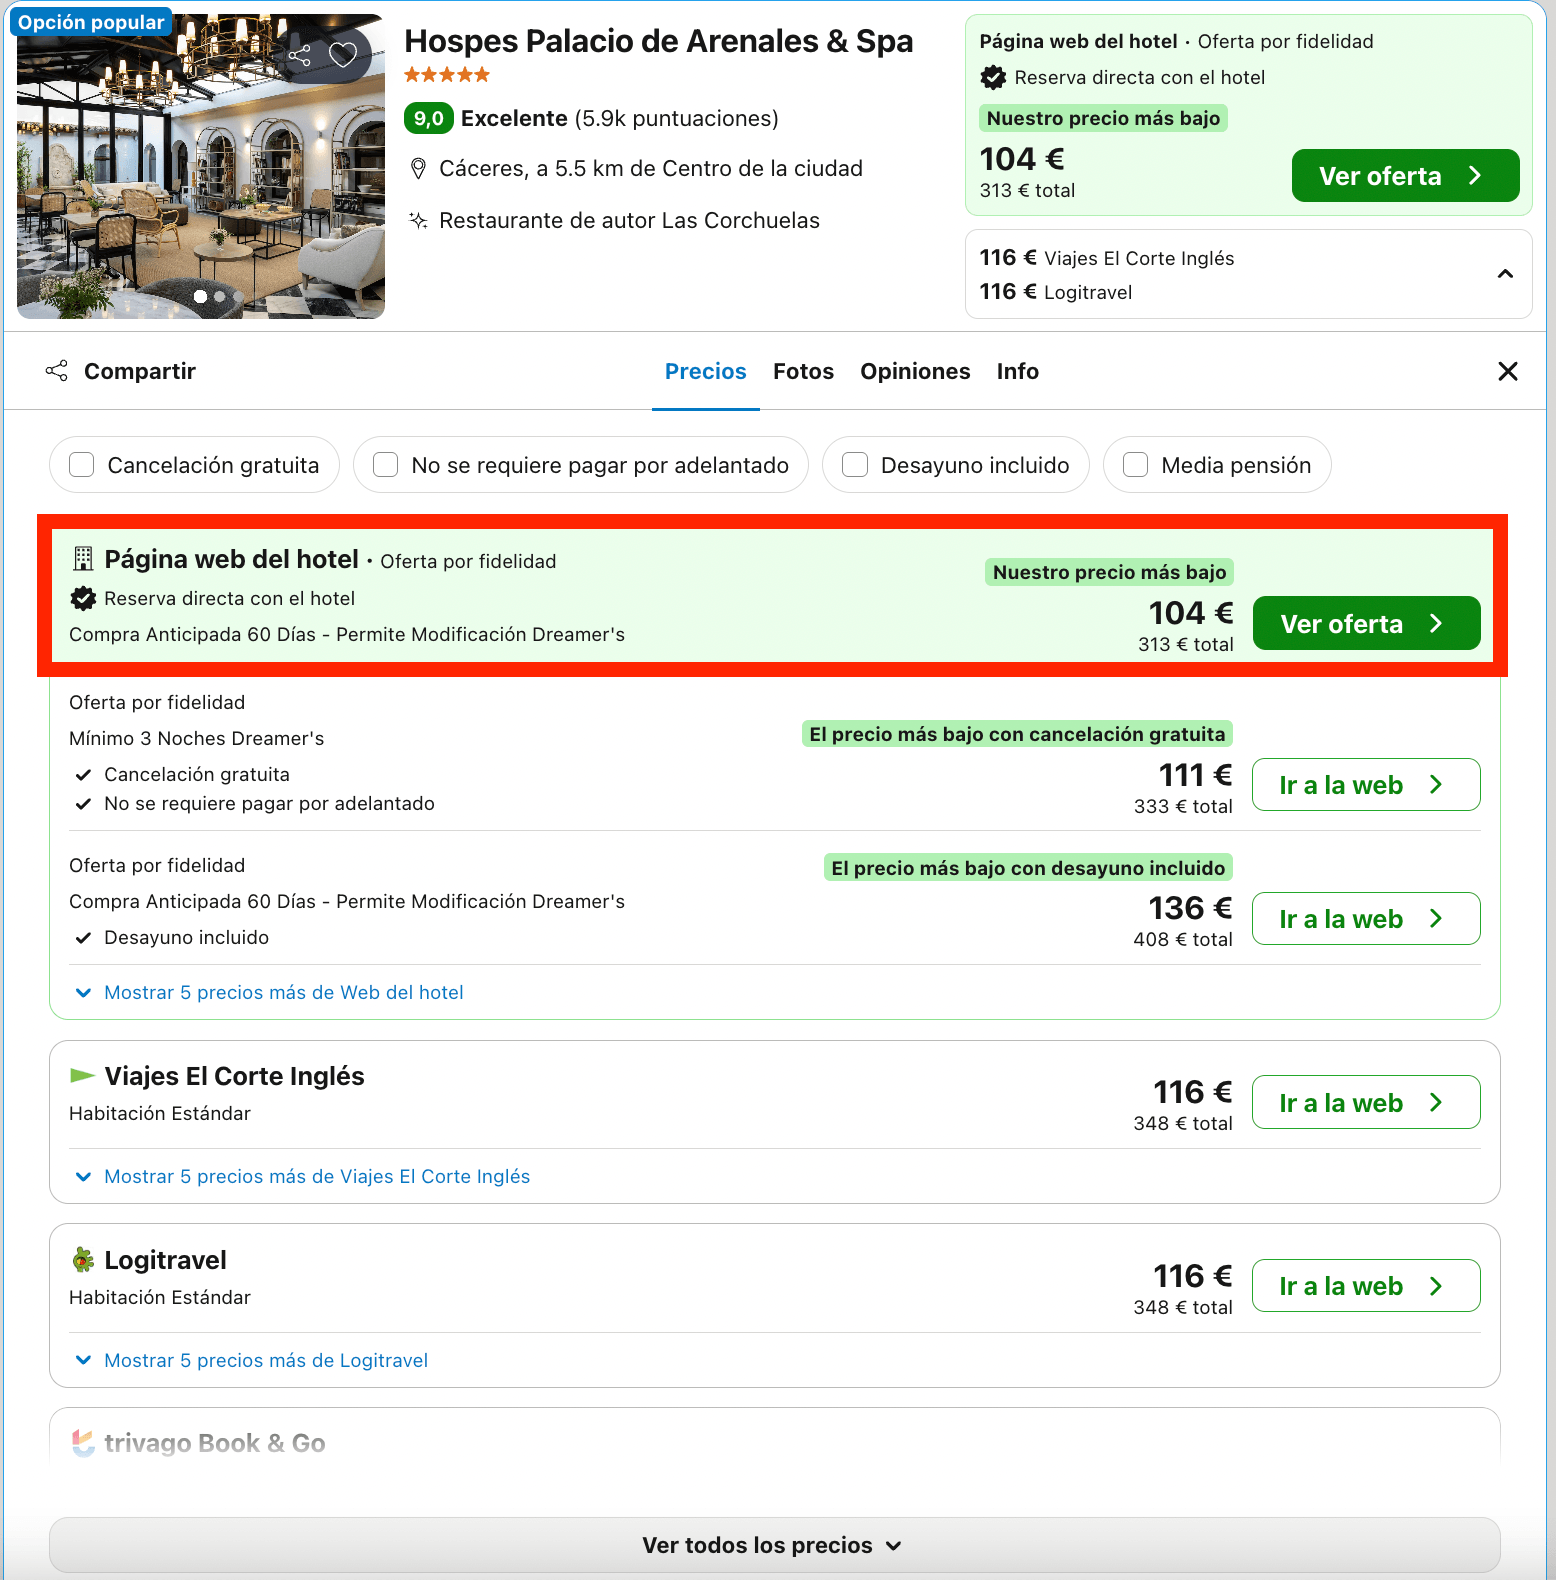Image resolution: width=1556 pixels, height=1580 pixels.
Task: Open the hotel lobby photo thumbnail
Action: 201,166
